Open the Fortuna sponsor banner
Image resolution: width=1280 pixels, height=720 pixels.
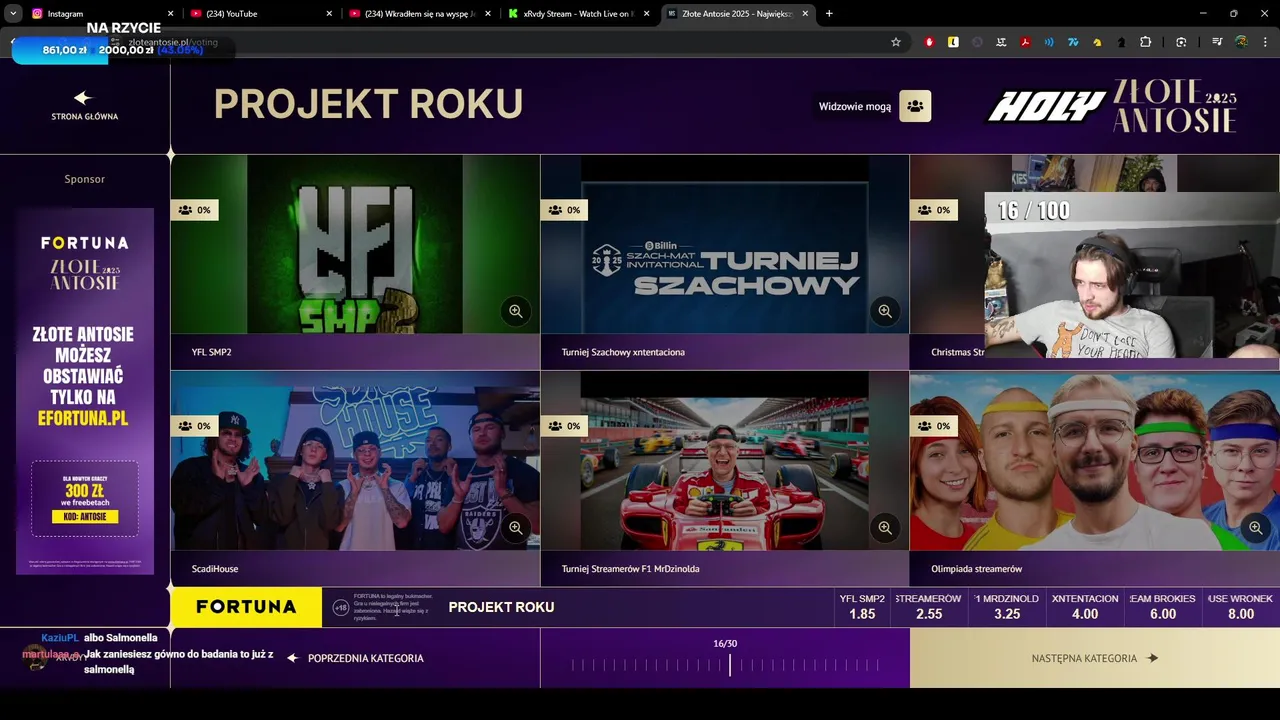(x=85, y=391)
